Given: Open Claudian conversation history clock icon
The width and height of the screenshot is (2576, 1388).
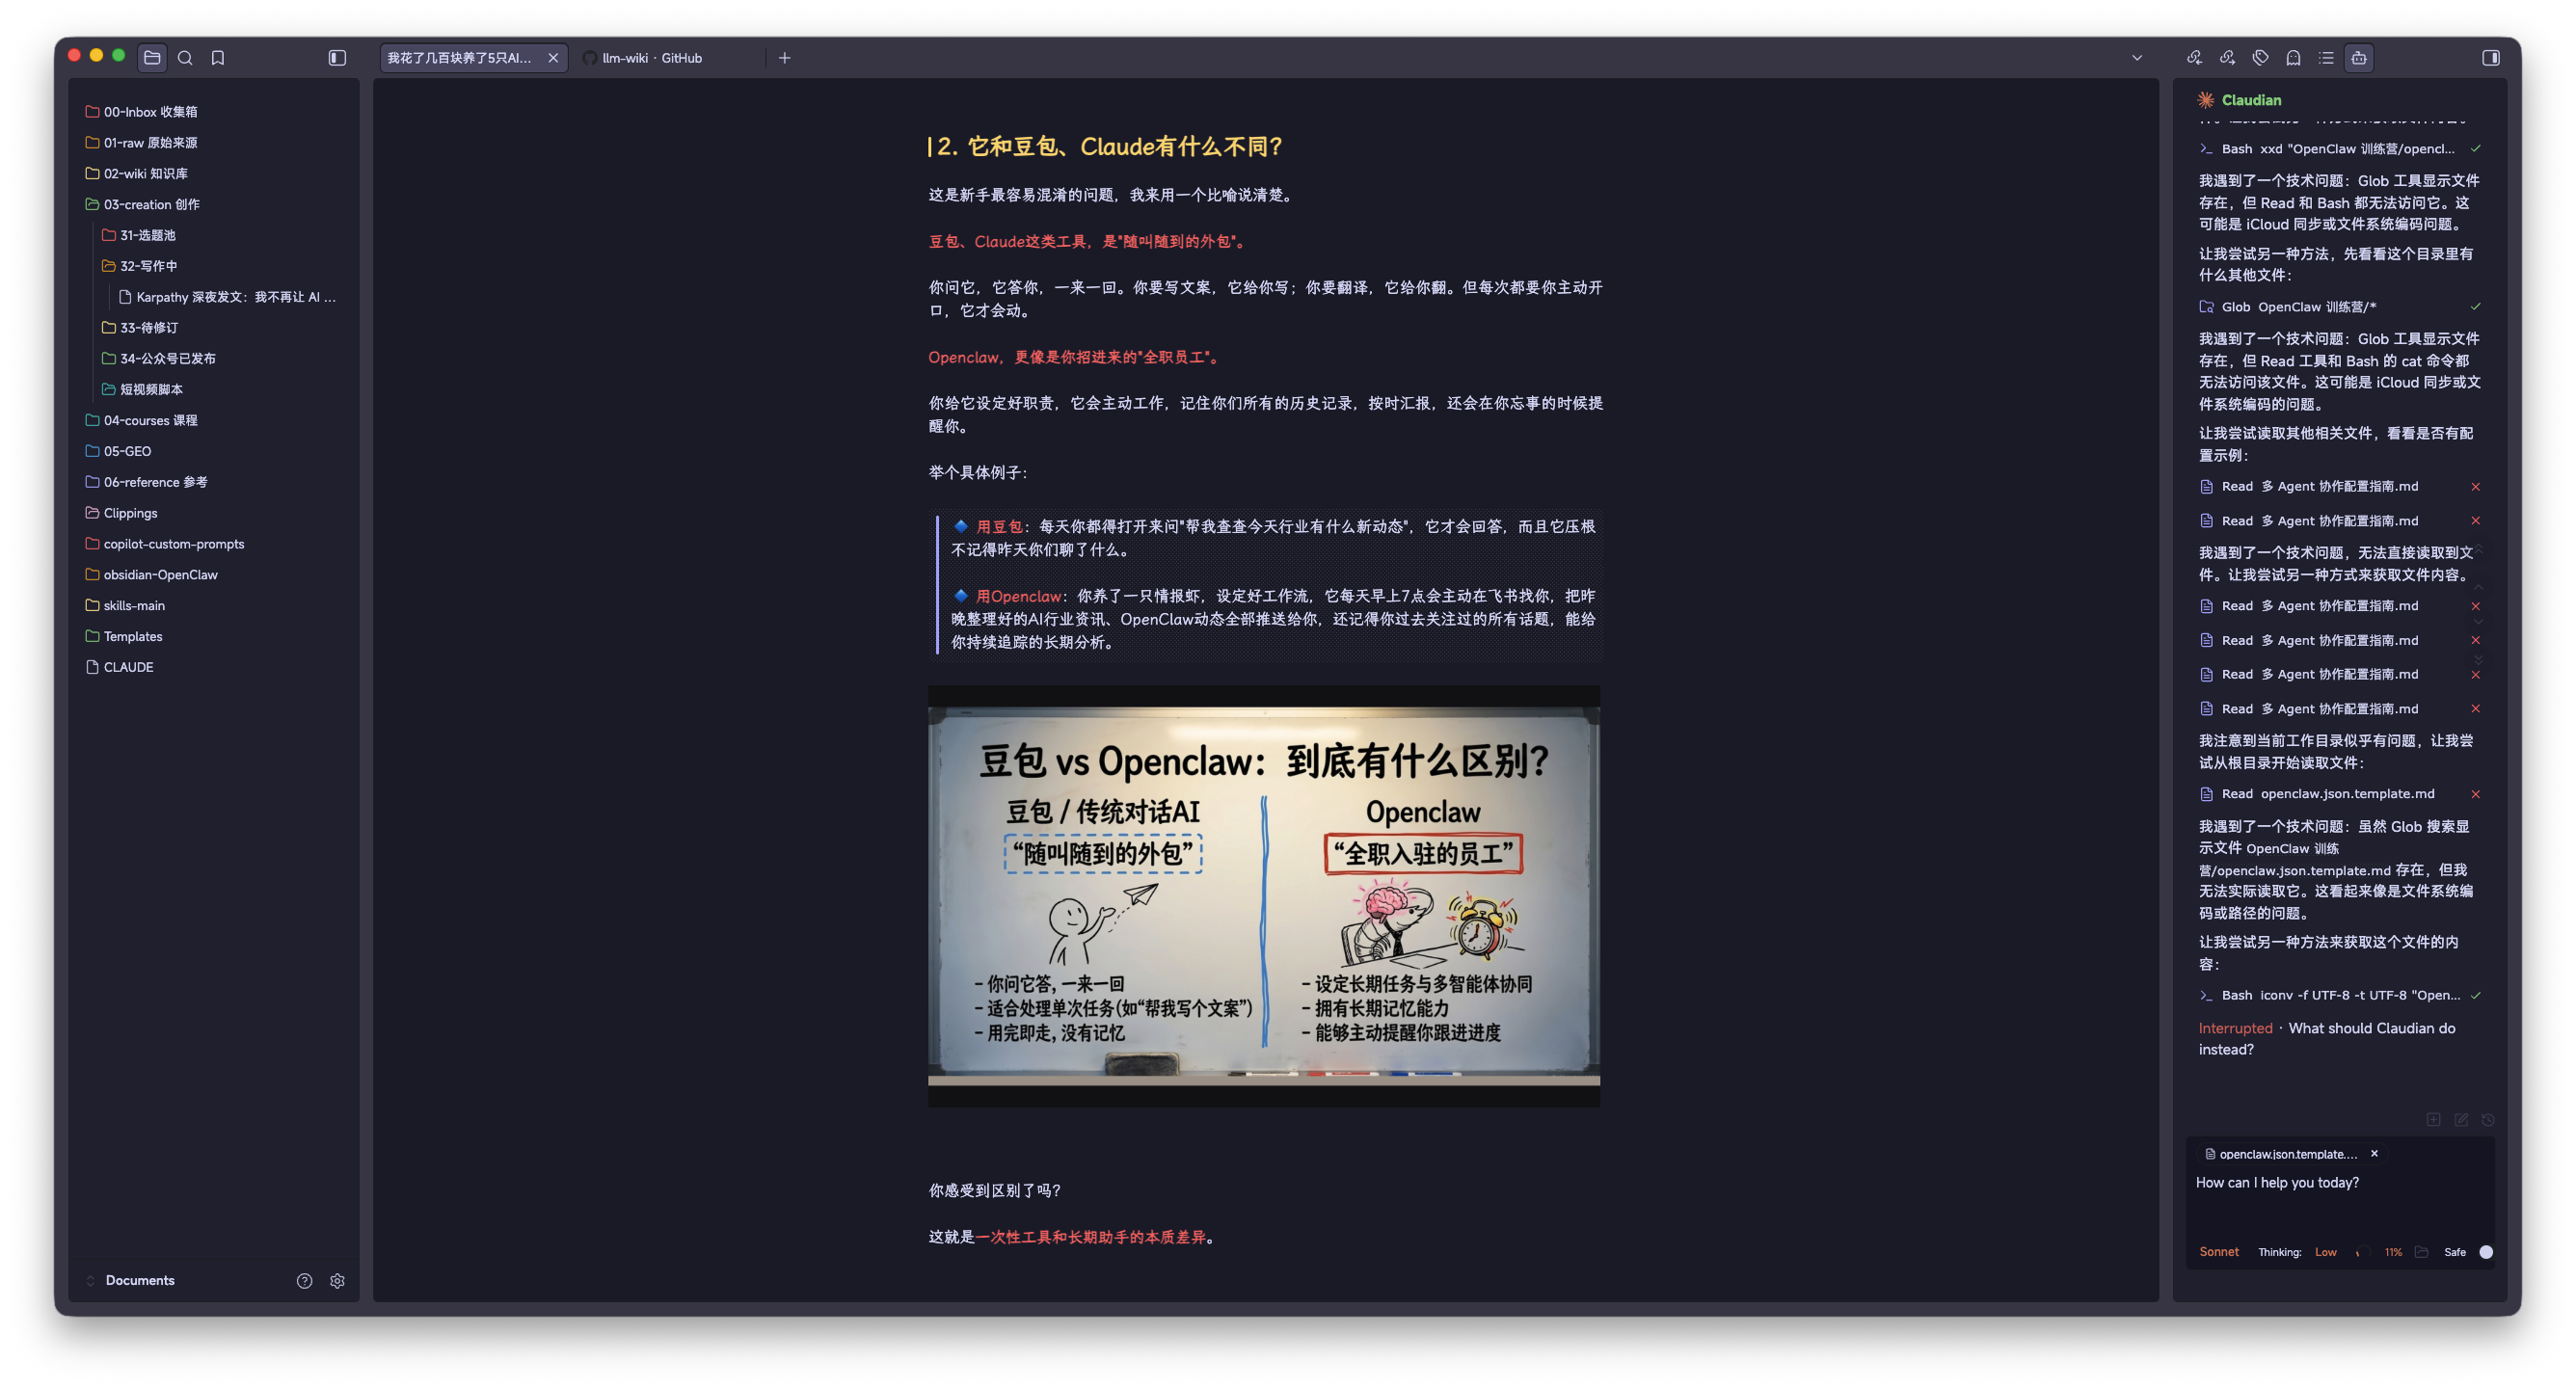Looking at the screenshot, I should point(2488,1120).
